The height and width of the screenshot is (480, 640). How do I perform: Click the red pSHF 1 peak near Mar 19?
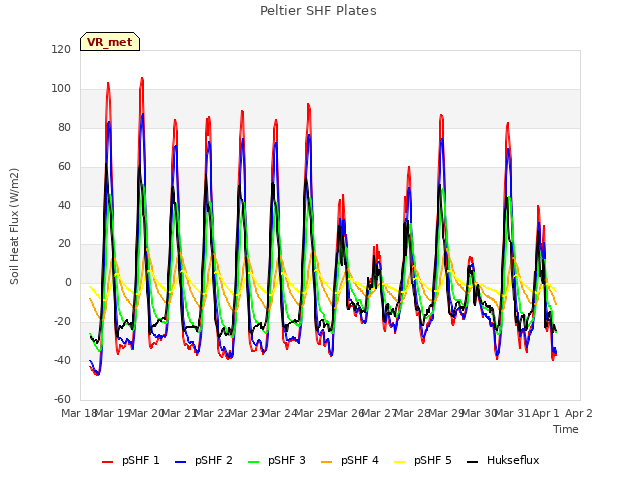point(108,83)
